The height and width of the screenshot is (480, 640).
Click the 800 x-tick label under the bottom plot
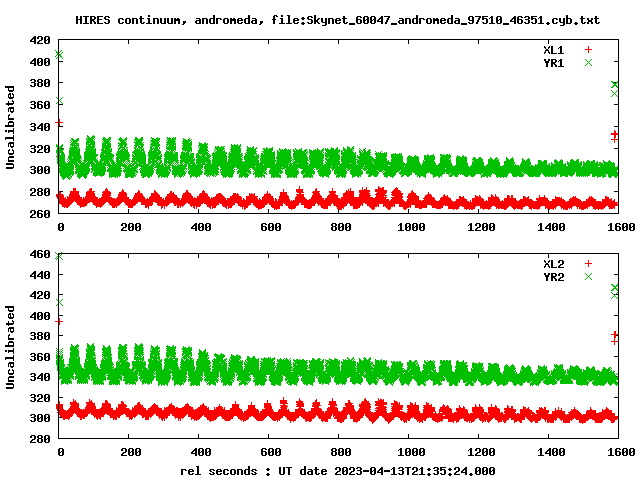coord(341,452)
